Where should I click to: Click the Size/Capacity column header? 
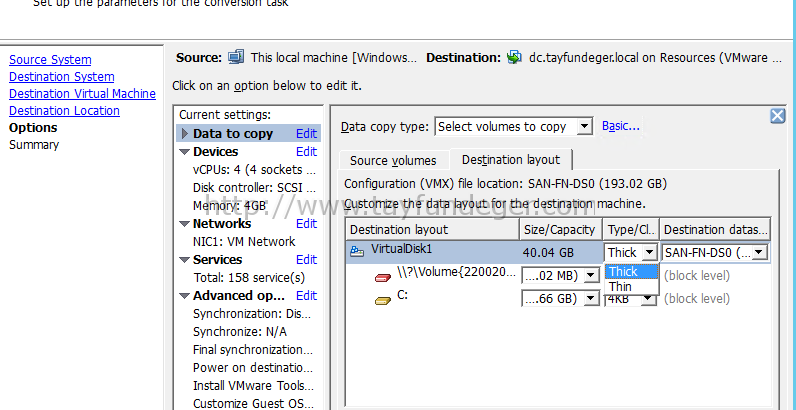(x=561, y=230)
